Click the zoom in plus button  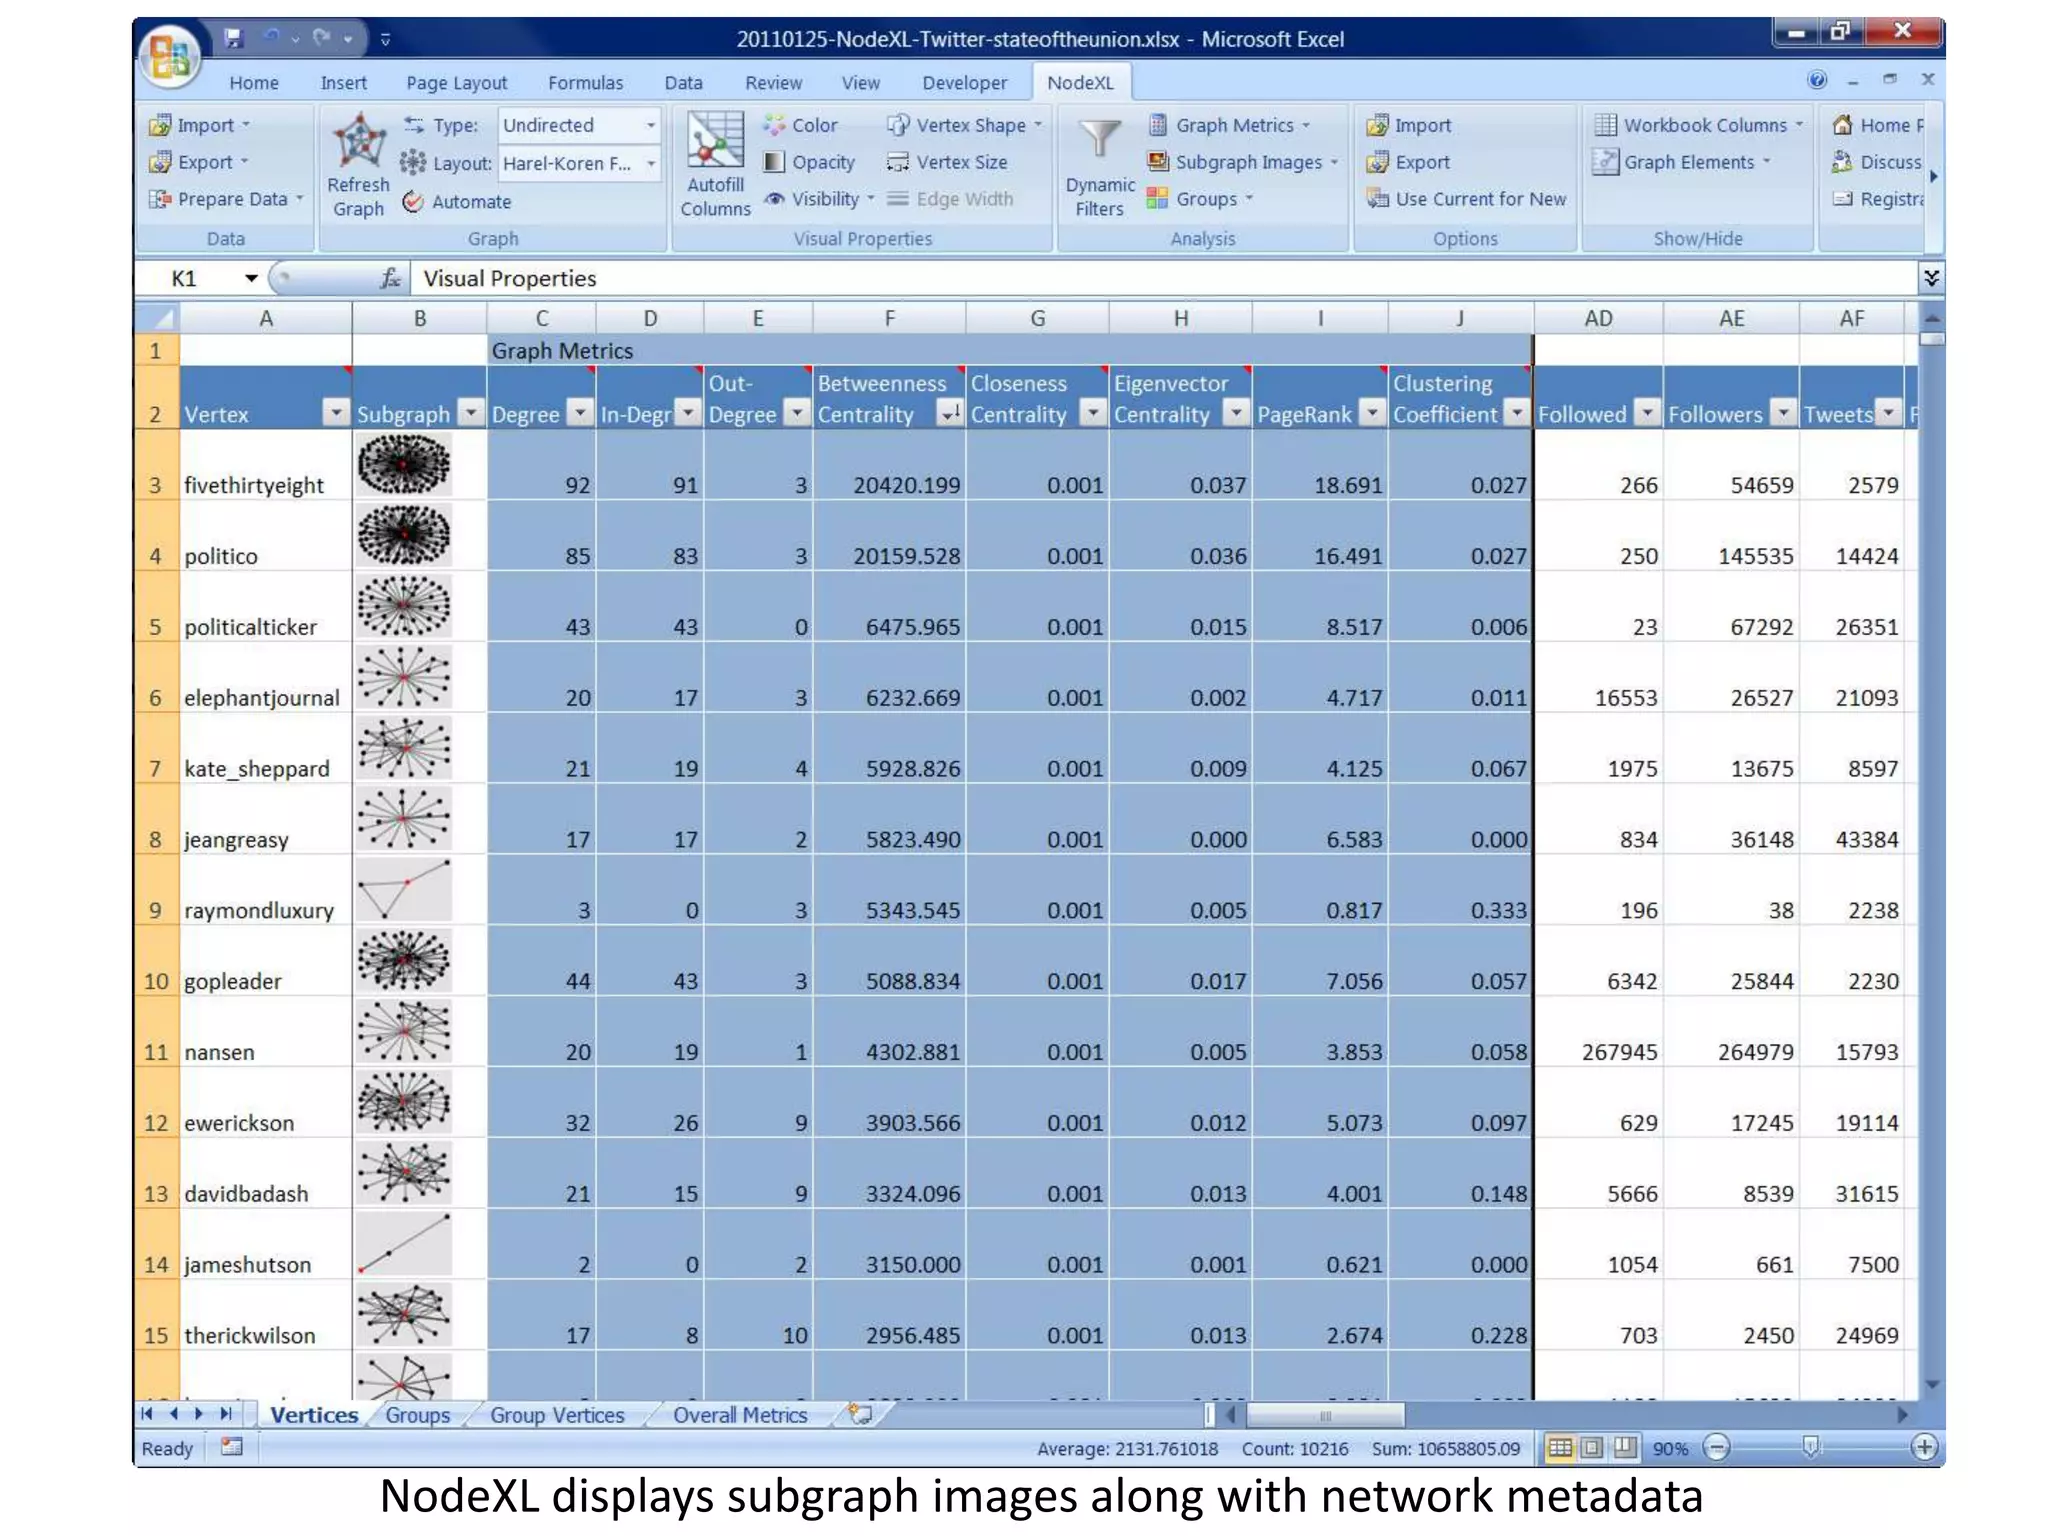pos(1924,1447)
